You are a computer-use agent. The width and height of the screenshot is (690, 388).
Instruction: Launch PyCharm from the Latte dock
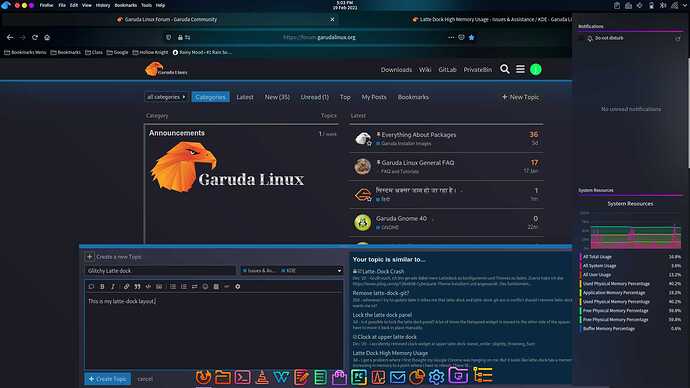point(359,377)
